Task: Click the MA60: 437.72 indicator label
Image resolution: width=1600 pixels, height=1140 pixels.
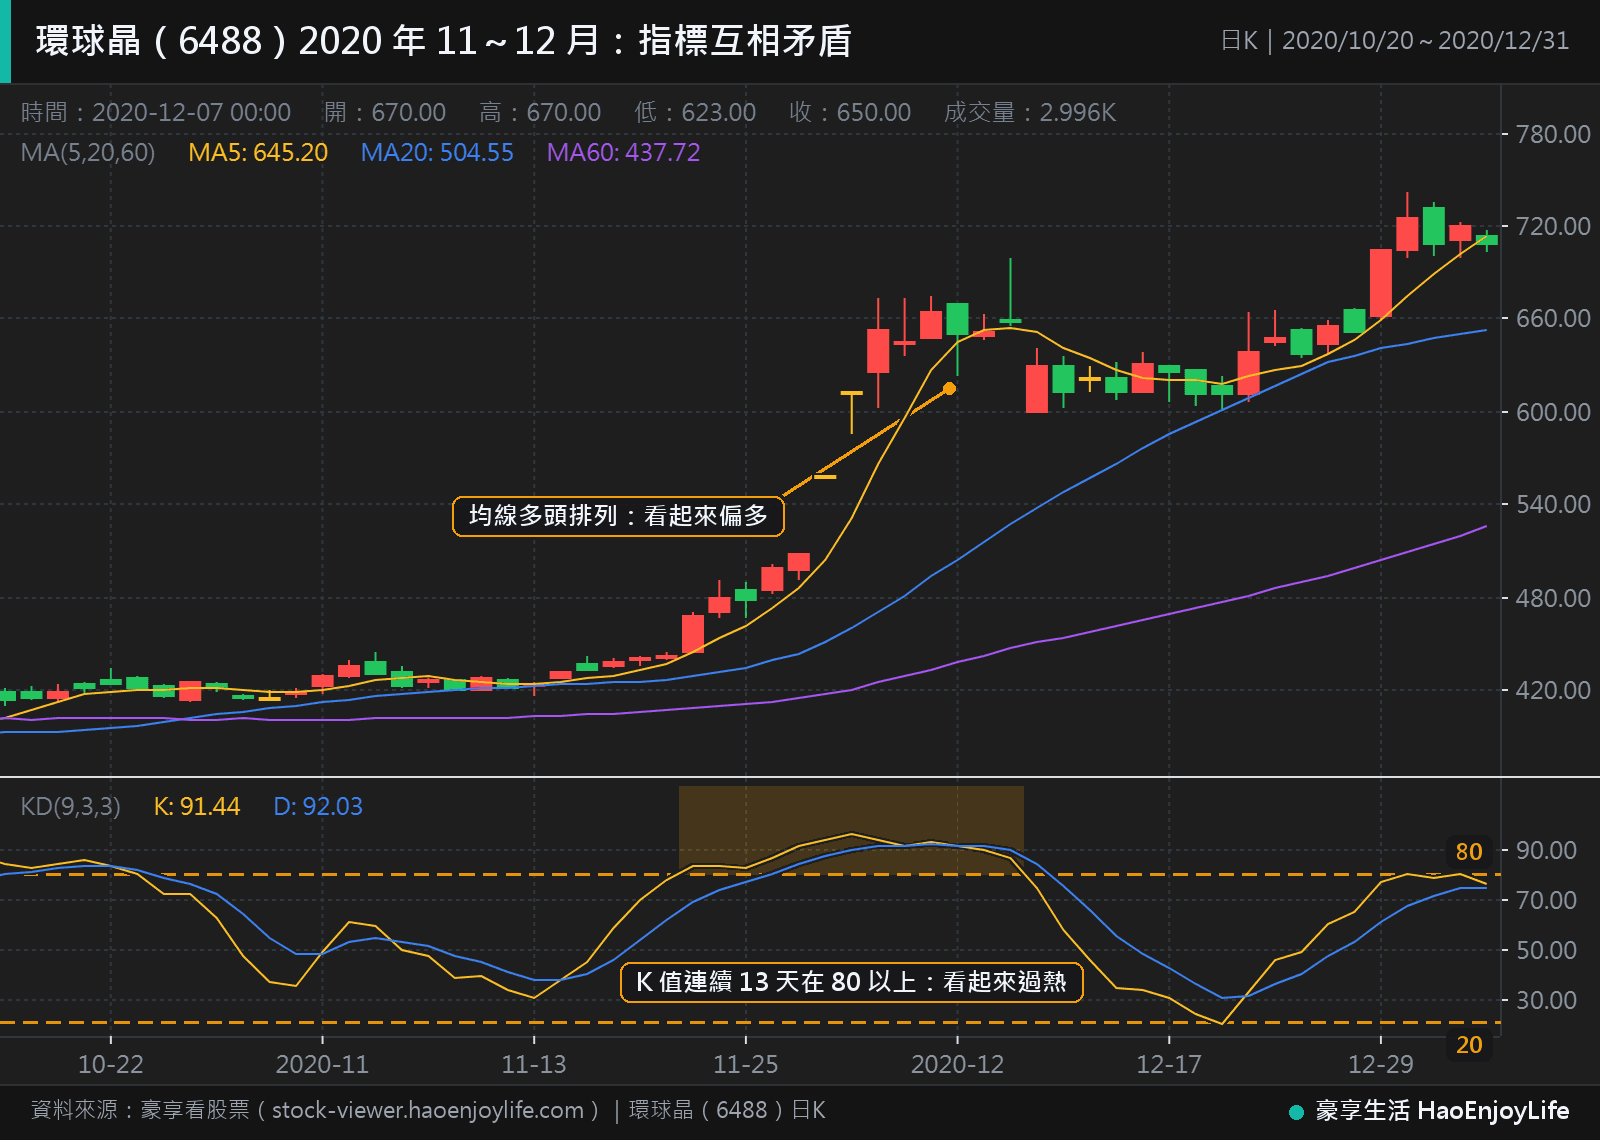Action: (x=623, y=153)
